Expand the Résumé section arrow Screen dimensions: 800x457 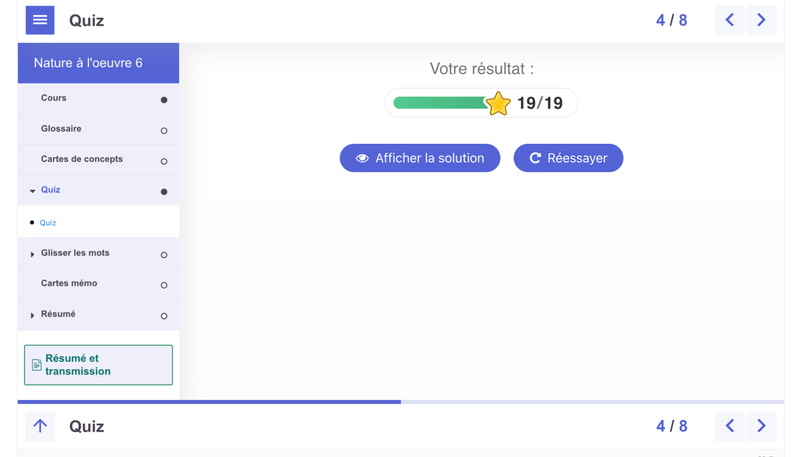click(33, 315)
